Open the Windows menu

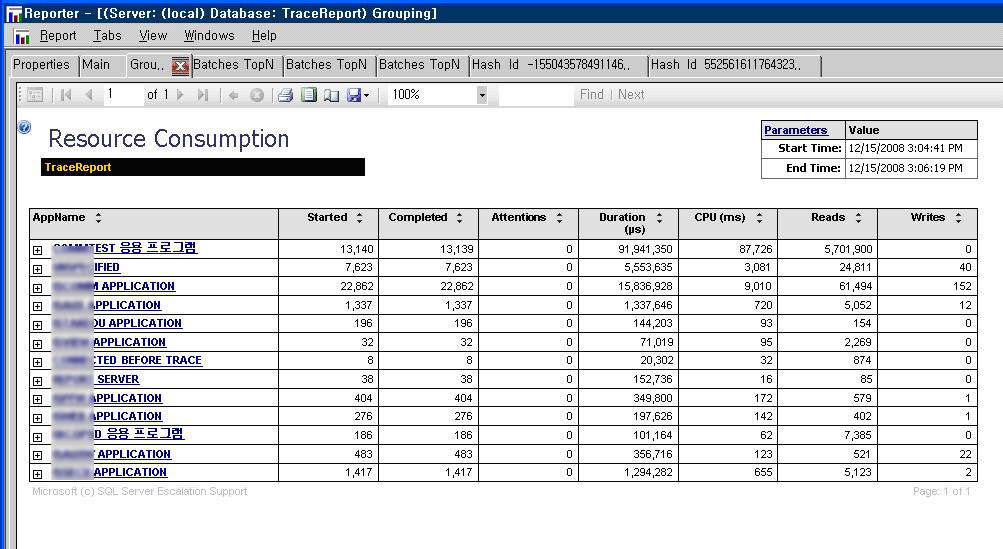(x=209, y=36)
